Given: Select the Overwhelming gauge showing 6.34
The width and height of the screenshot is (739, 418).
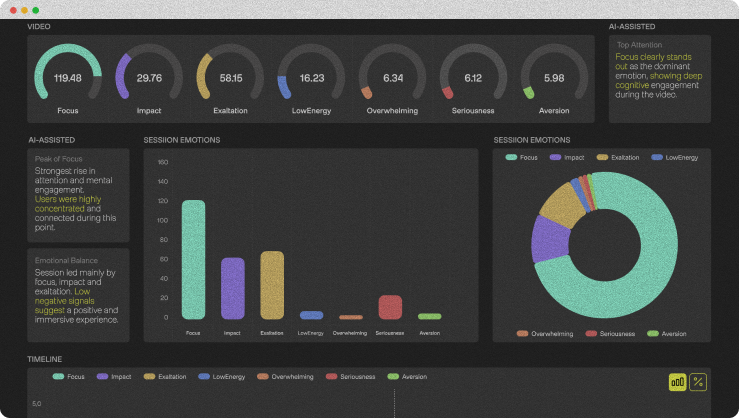Looking at the screenshot, I should pyautogui.click(x=392, y=78).
